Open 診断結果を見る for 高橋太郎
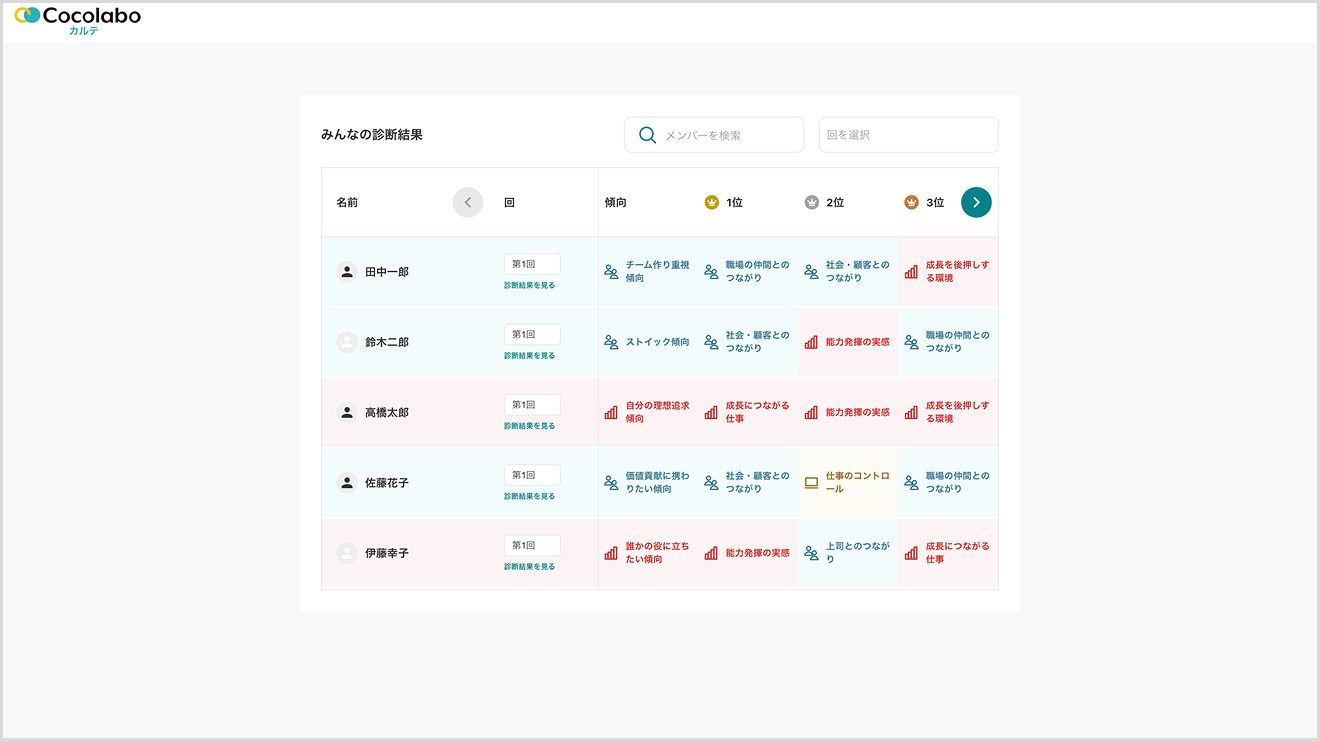Image resolution: width=1320 pixels, height=741 pixels. tap(531, 425)
